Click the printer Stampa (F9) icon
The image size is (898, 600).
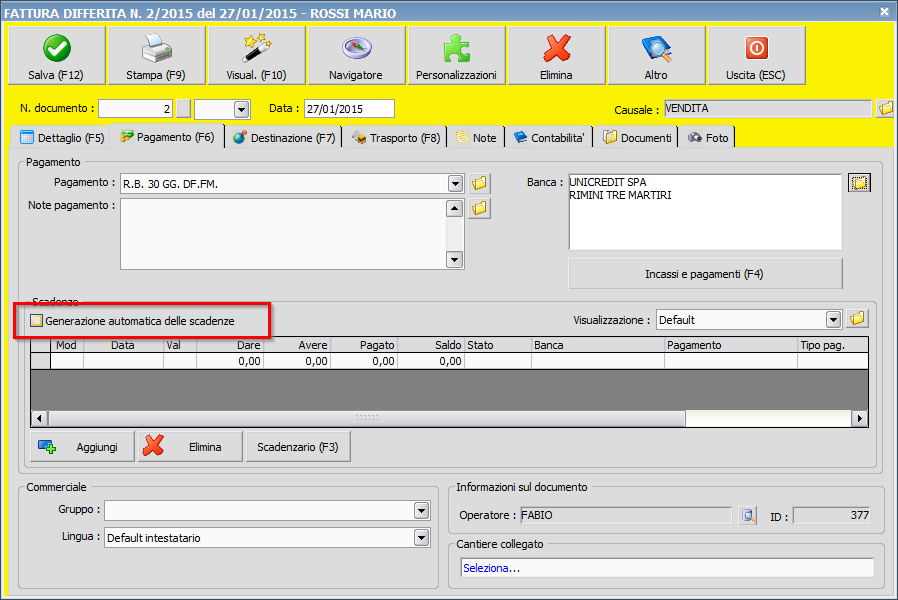pos(156,48)
